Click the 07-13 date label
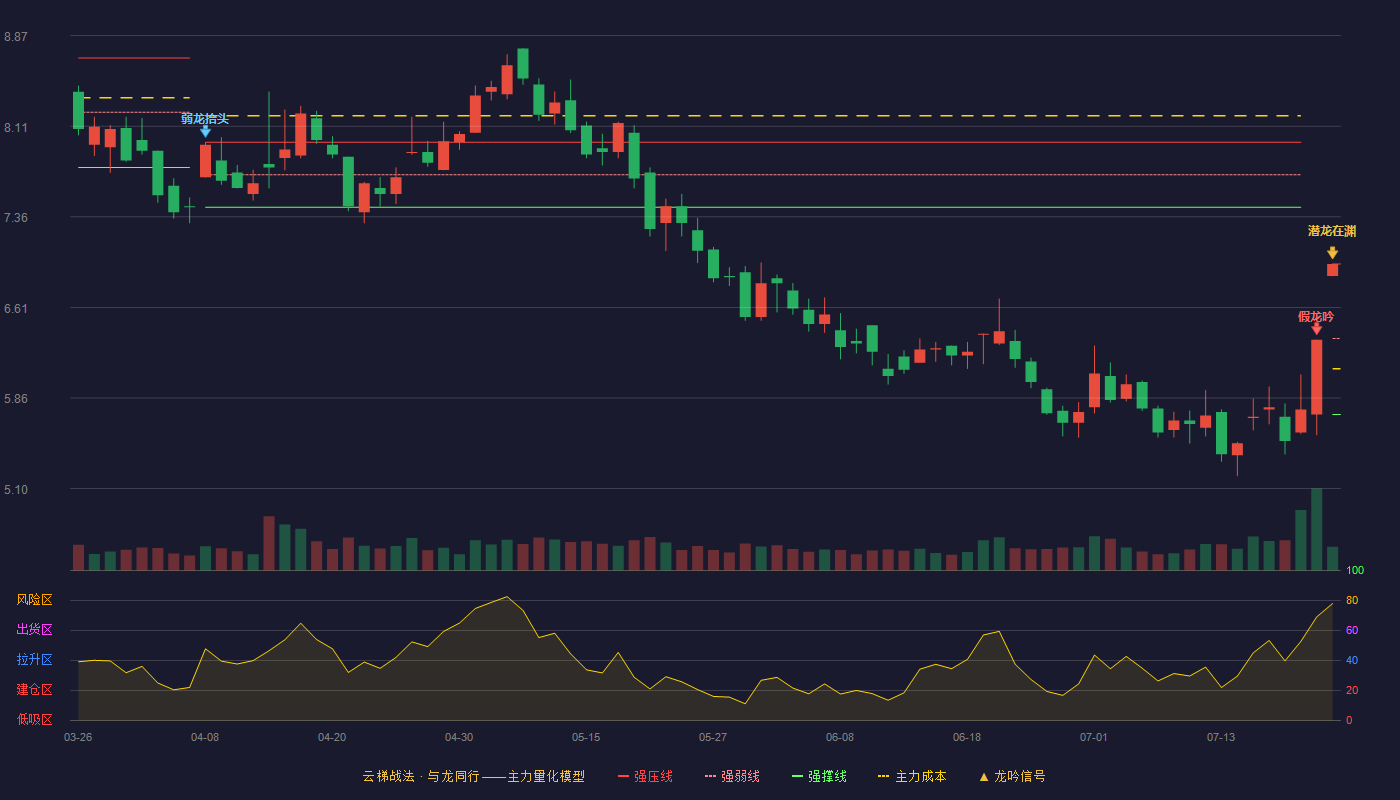The height and width of the screenshot is (800, 1400). pyautogui.click(x=1221, y=737)
